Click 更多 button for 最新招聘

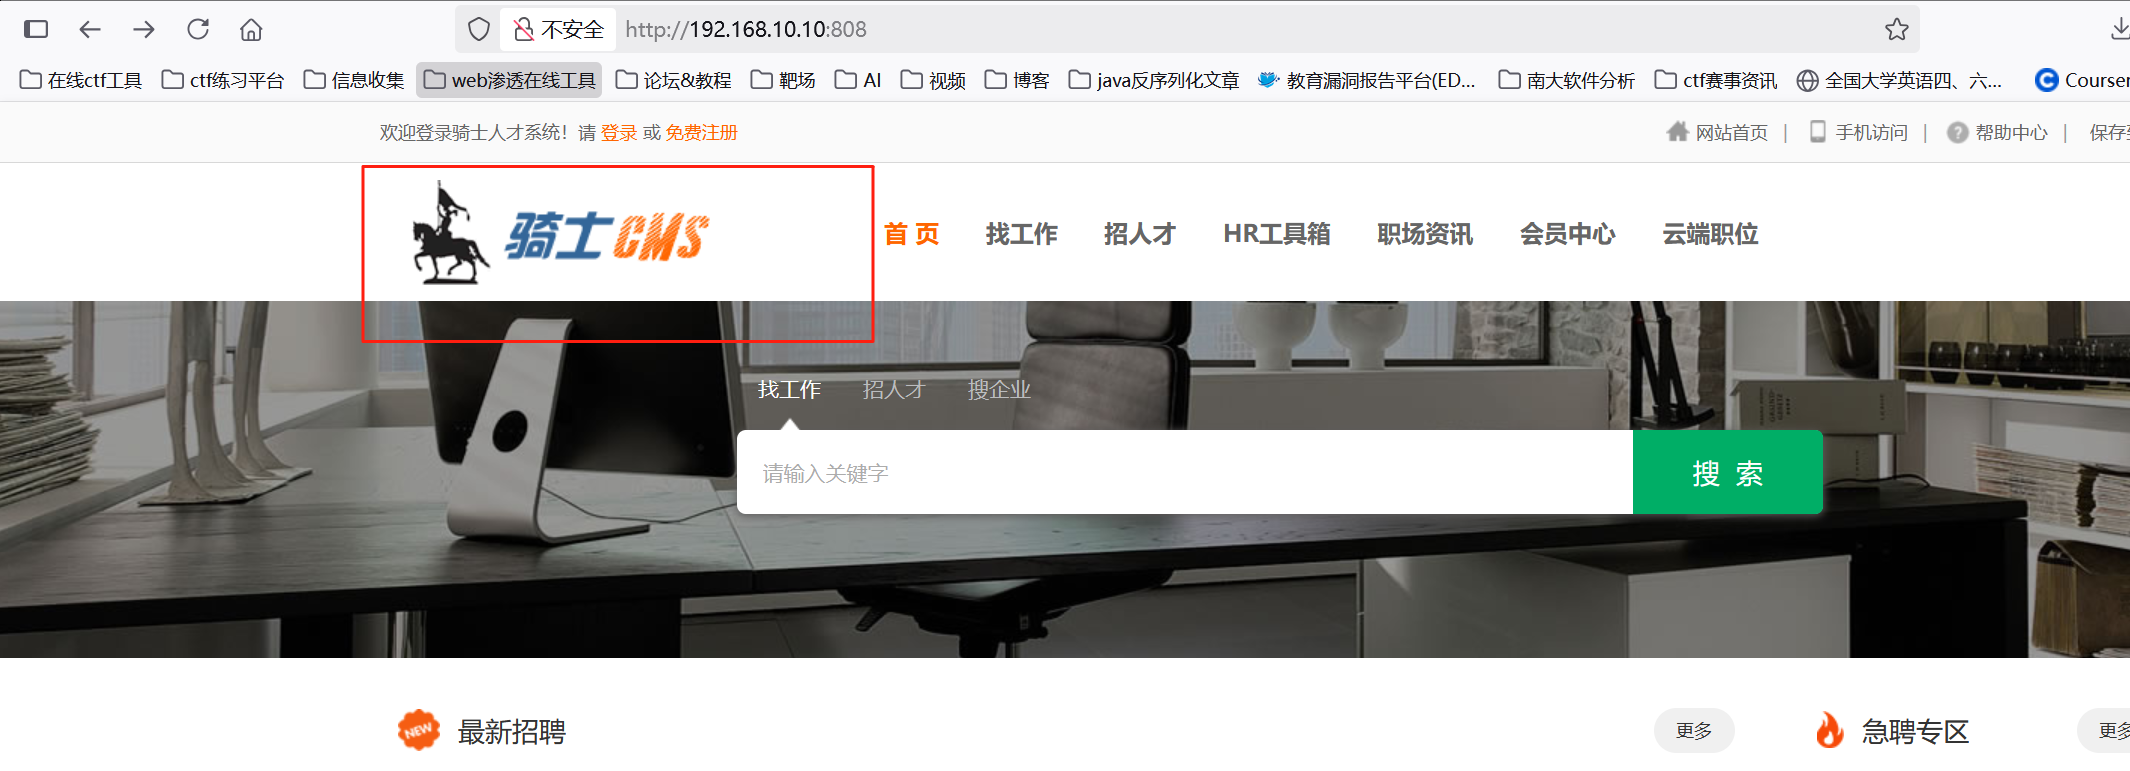[x=1694, y=731]
